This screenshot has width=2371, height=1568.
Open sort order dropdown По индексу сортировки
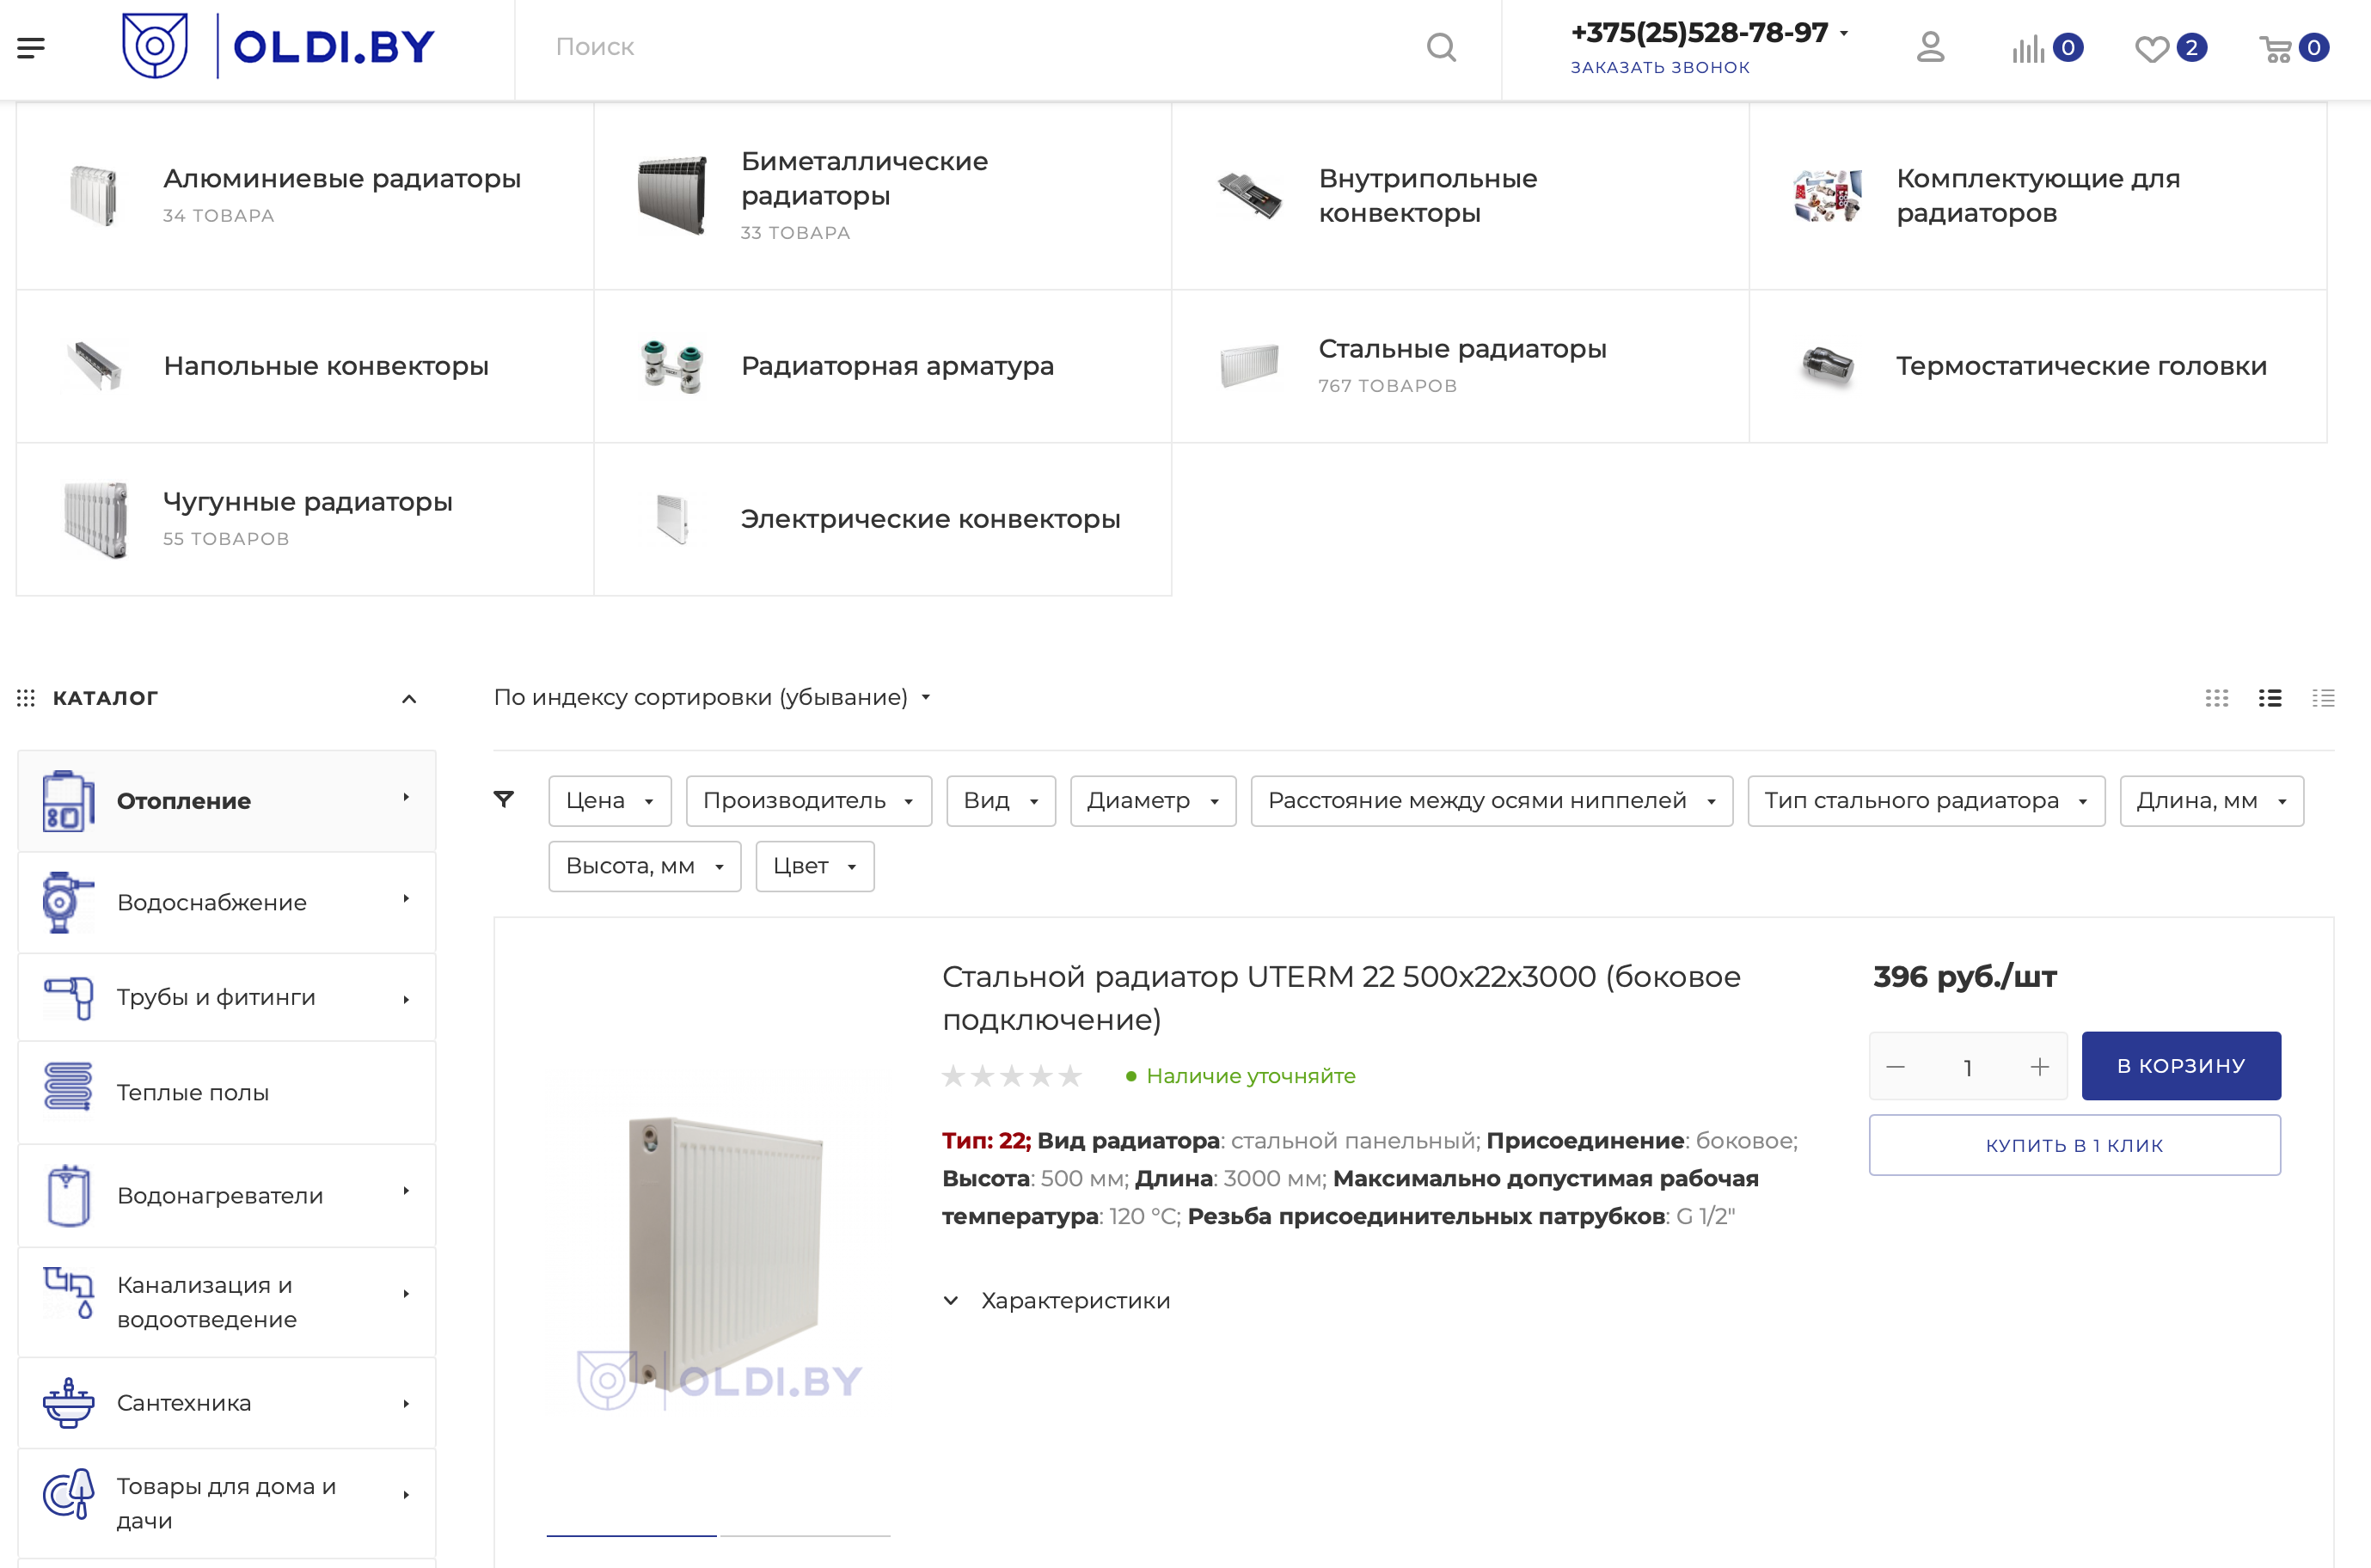pos(711,697)
